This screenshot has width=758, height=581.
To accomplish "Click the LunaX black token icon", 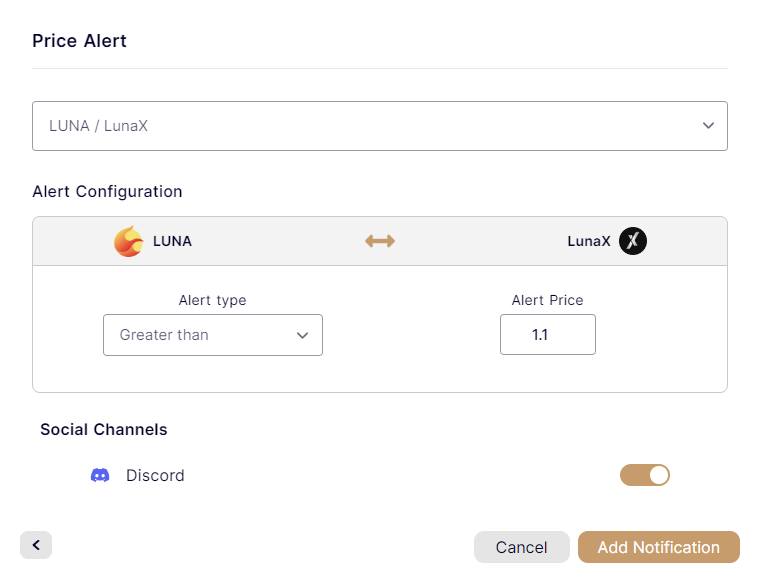I will click(x=632, y=241).
